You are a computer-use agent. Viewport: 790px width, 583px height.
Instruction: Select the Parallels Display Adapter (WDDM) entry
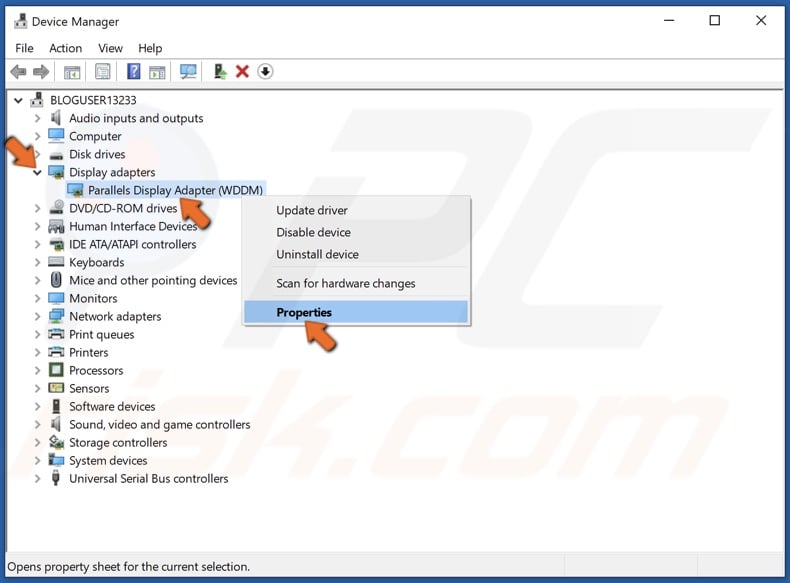(175, 190)
